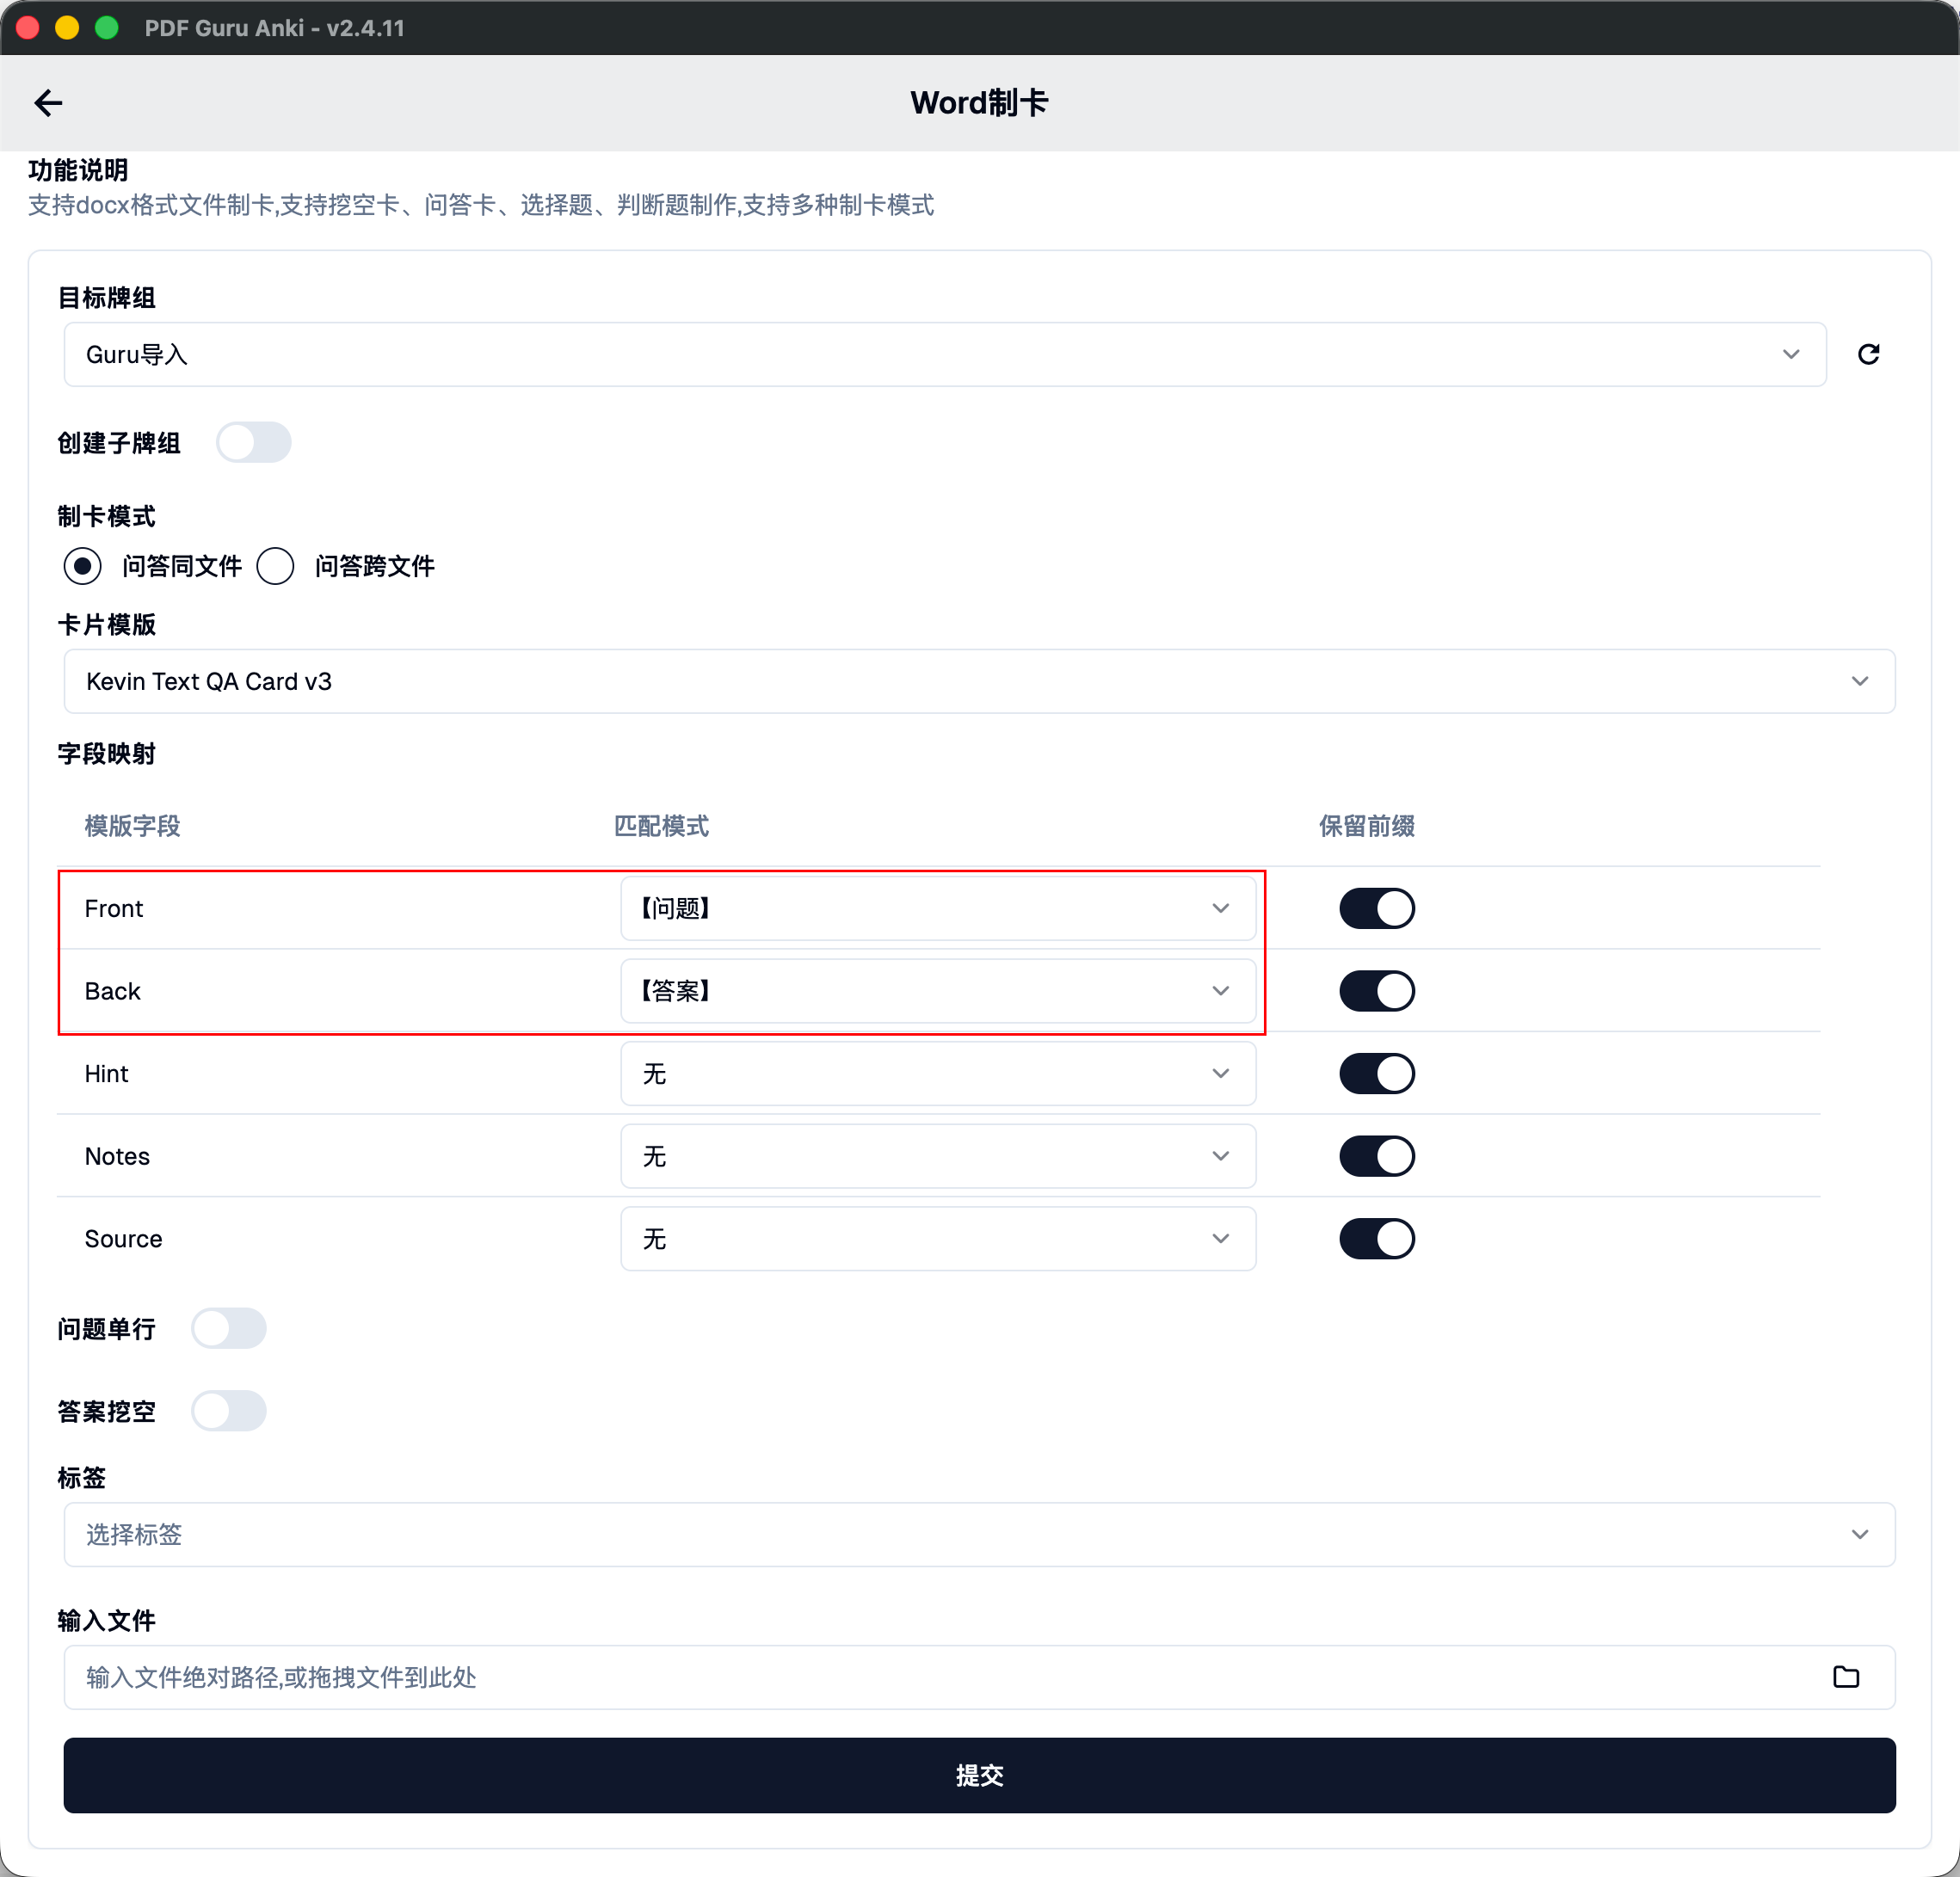Open the Kevin Text QA Card template dropdown
The image size is (1960, 1877).
coord(978,681)
